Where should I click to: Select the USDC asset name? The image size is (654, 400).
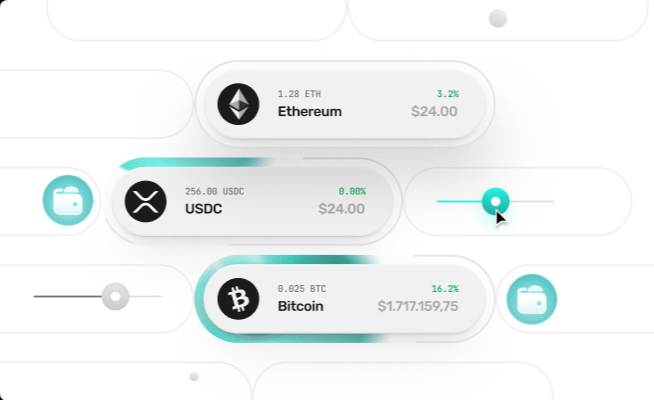(x=203, y=210)
